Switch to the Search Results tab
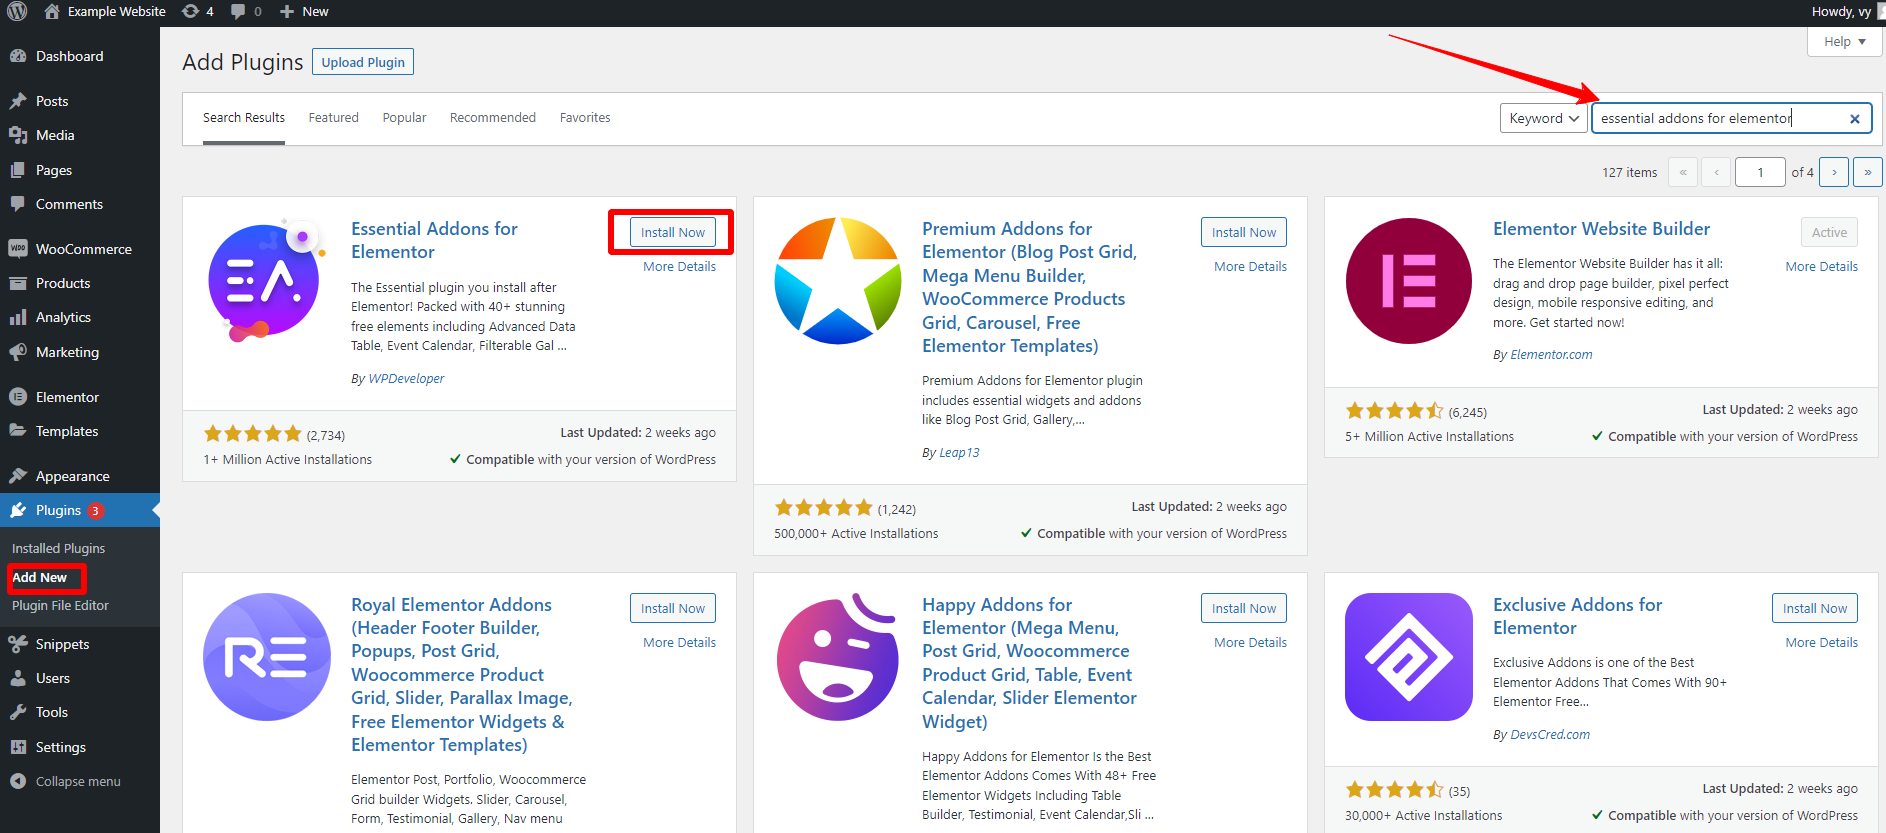Viewport: 1886px width, 833px height. click(x=244, y=118)
